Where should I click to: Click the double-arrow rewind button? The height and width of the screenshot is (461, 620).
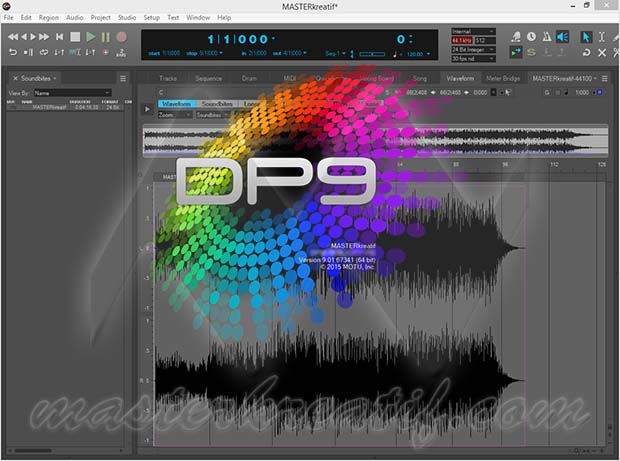(13, 37)
